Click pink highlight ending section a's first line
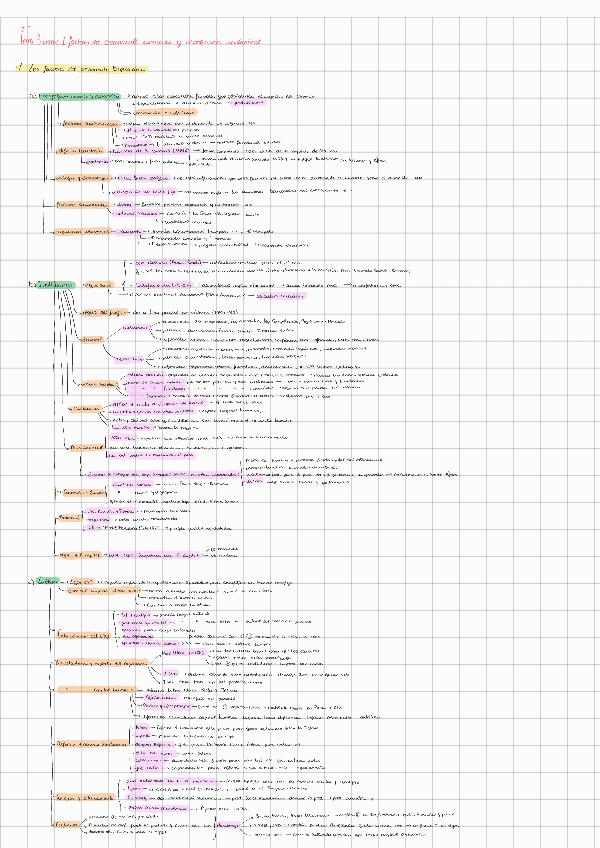Screen dimensions: 600x848 248,103
